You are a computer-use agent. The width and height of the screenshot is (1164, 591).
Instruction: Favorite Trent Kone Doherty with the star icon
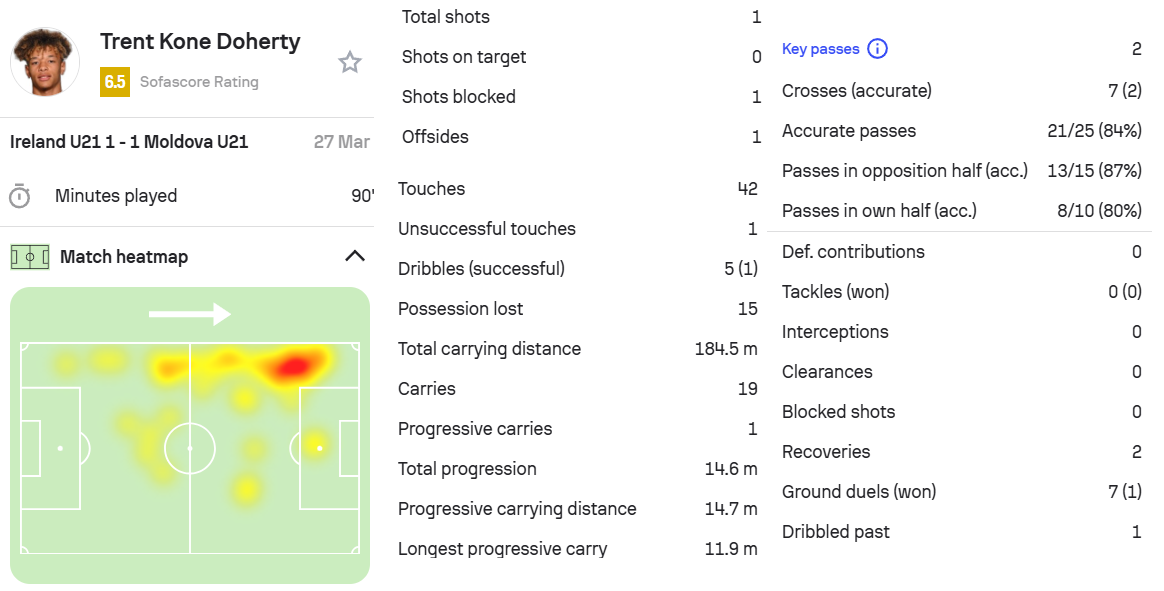[x=349, y=63]
